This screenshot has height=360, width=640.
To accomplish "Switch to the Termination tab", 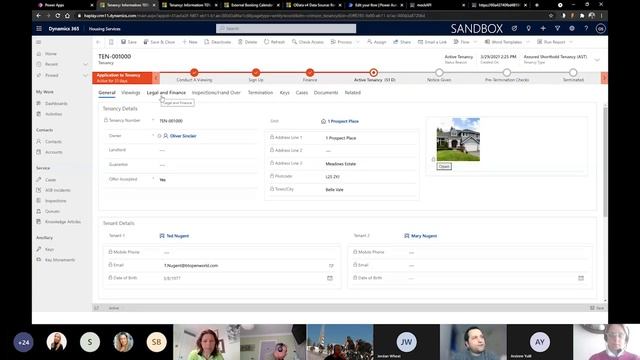I will point(260,93).
